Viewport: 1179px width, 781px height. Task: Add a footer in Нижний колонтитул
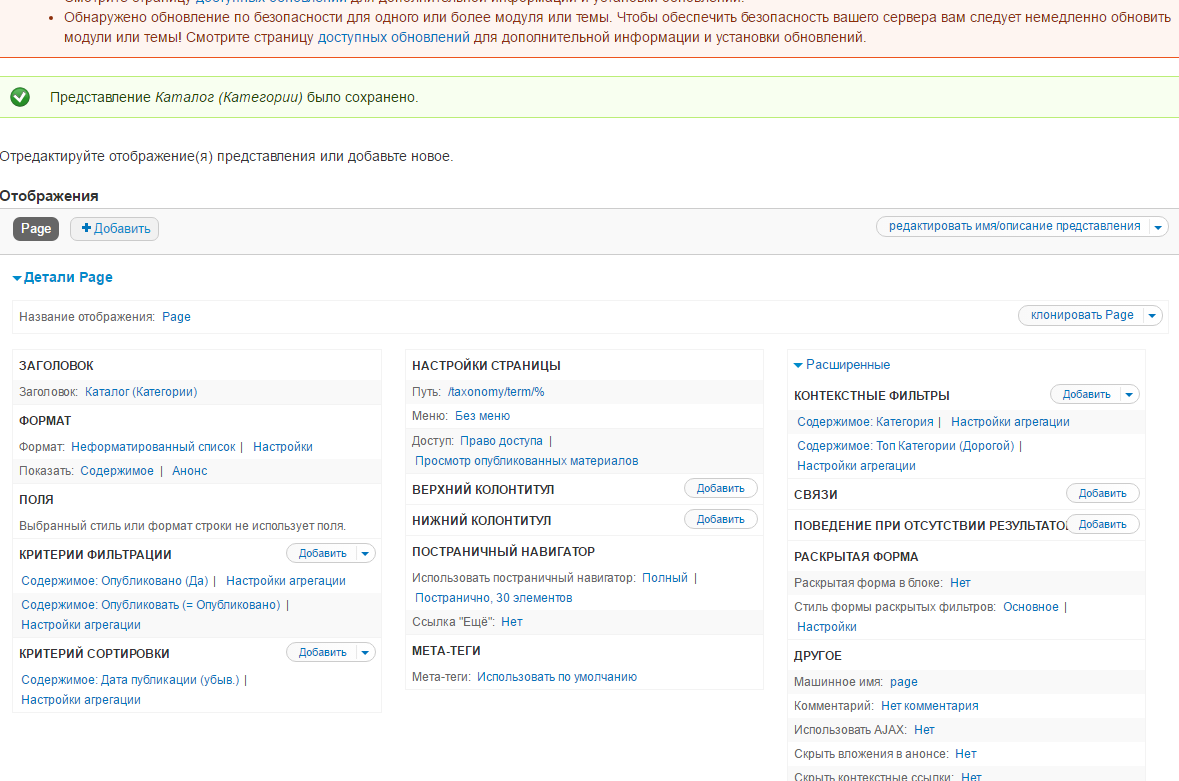720,519
